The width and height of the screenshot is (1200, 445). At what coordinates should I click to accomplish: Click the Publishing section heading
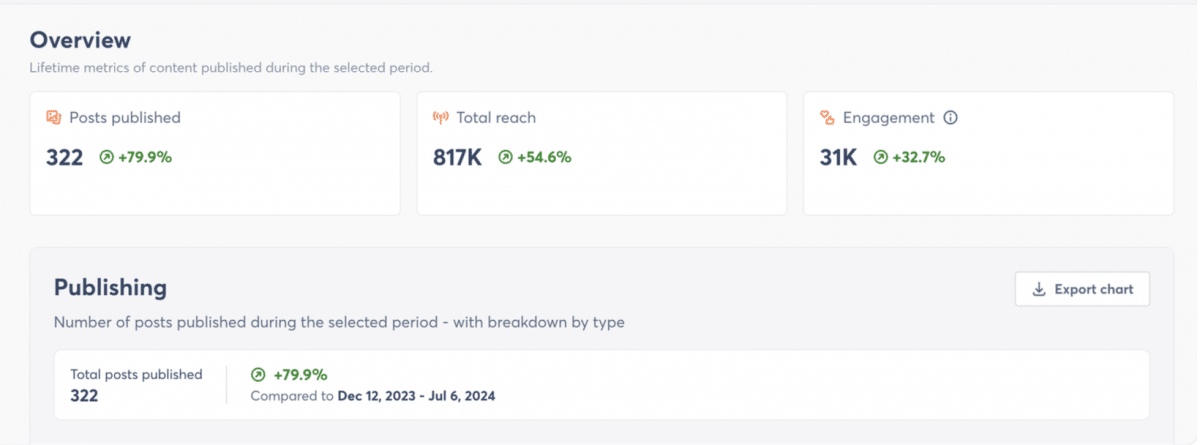click(x=110, y=288)
